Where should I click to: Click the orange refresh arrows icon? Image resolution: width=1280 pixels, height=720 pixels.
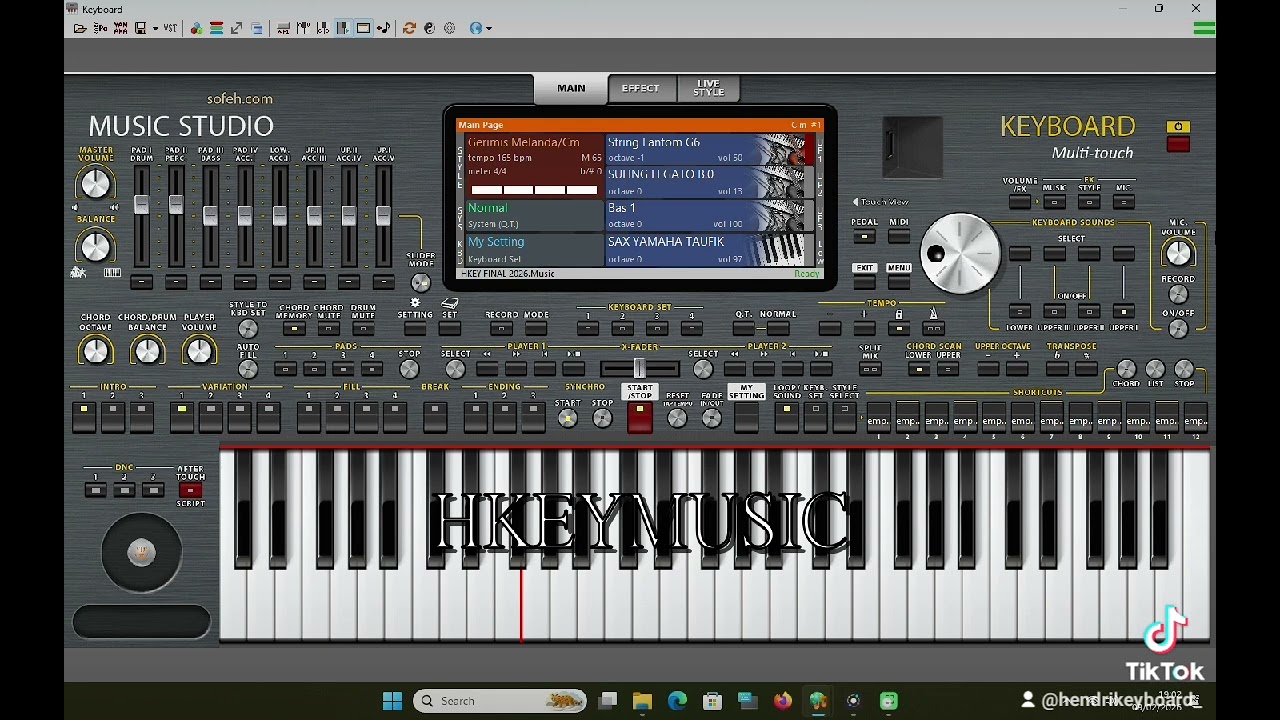point(409,28)
